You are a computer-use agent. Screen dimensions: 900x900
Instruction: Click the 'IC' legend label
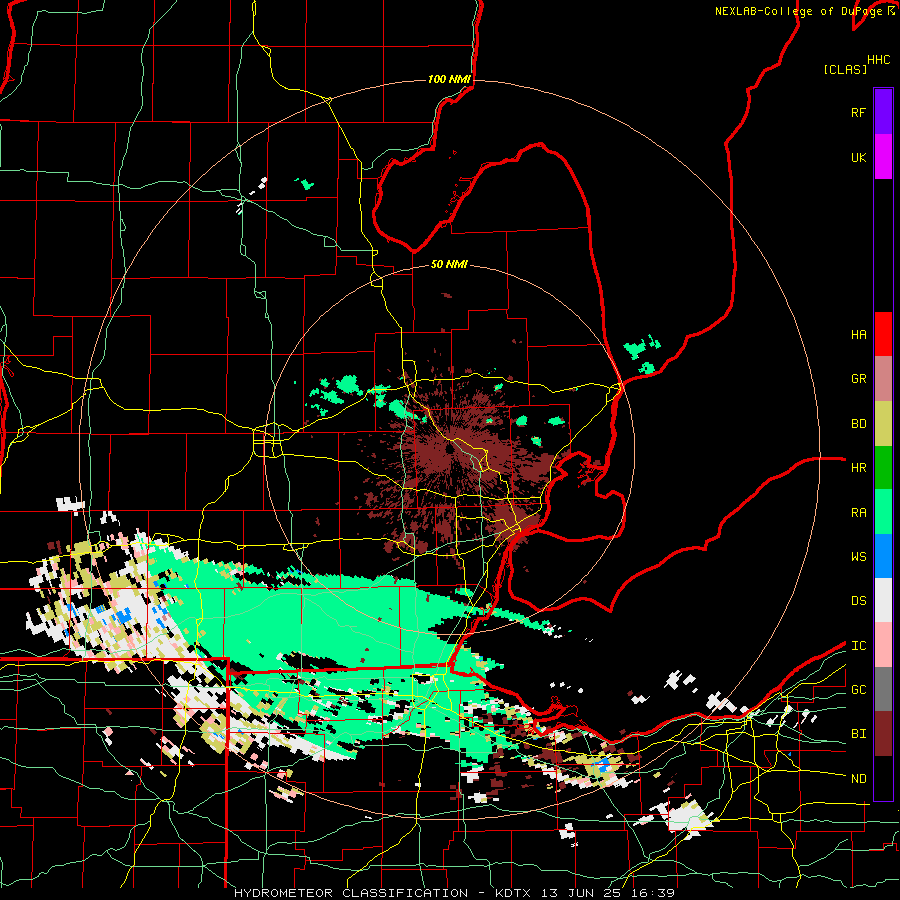point(858,646)
